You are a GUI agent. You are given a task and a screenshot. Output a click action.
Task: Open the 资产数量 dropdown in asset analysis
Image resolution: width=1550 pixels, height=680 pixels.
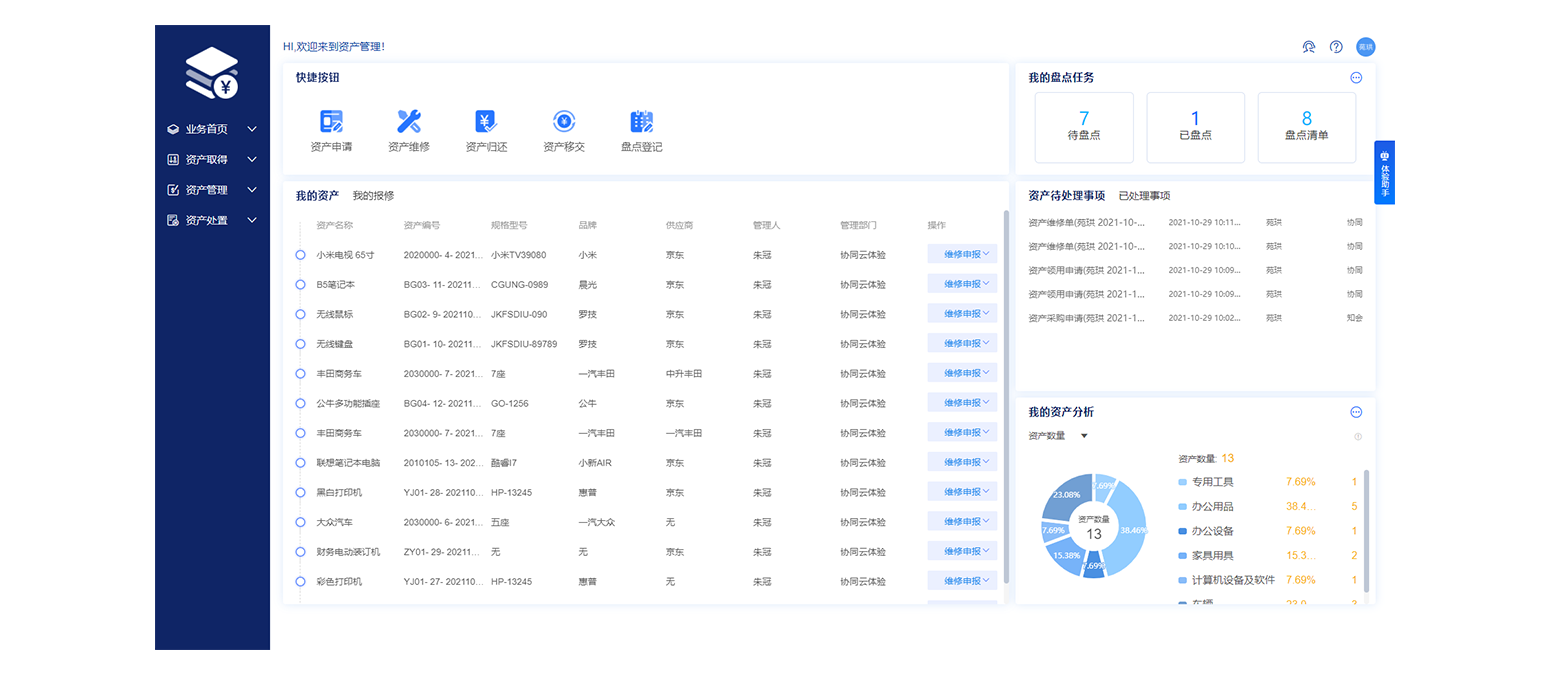tap(1058, 436)
